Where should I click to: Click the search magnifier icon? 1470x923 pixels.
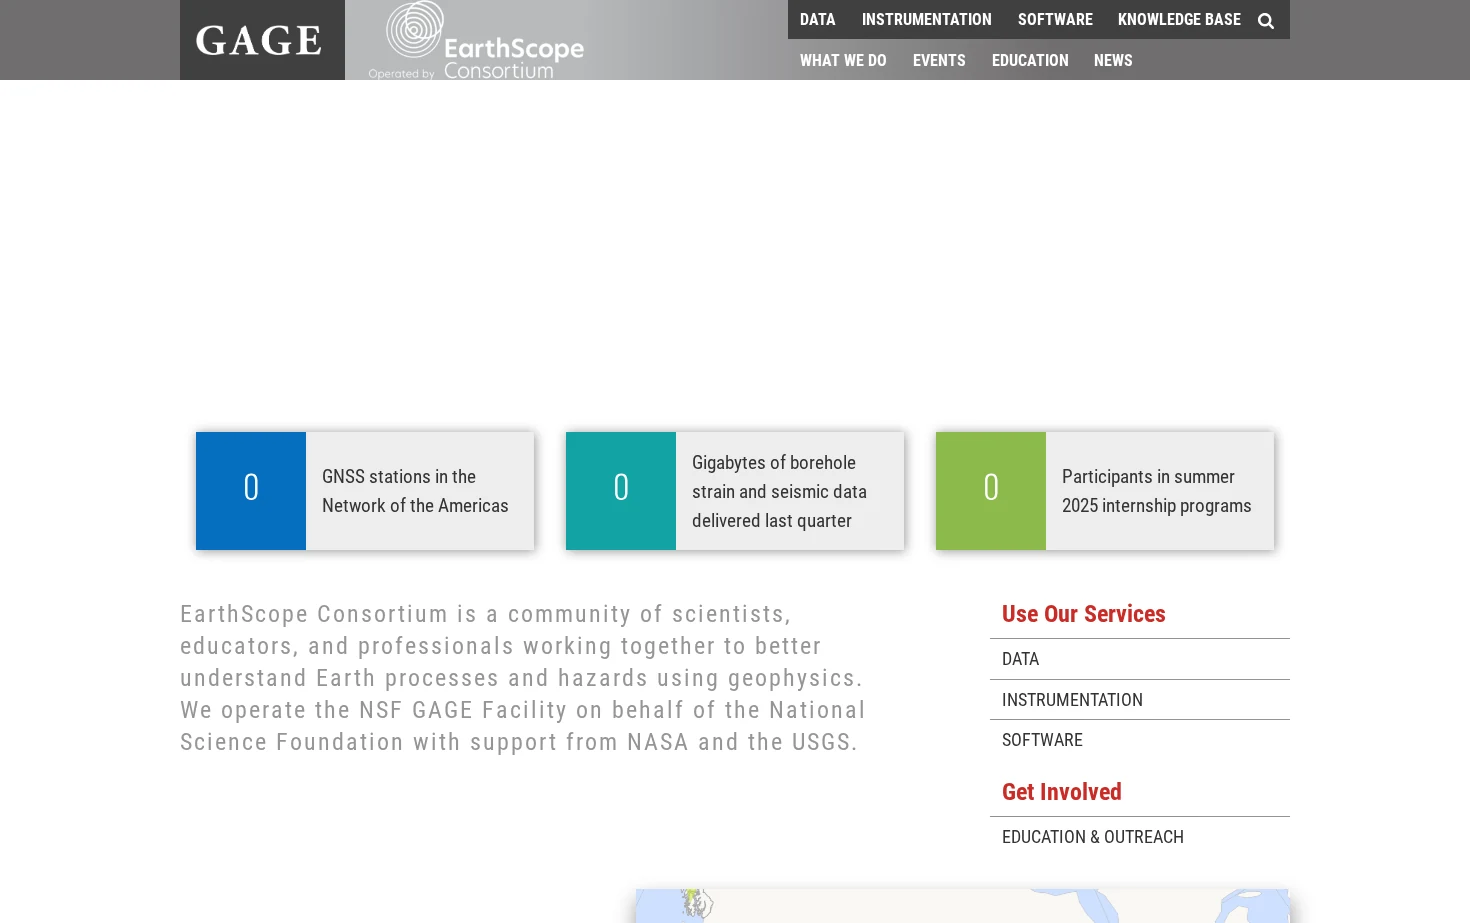pyautogui.click(x=1265, y=21)
